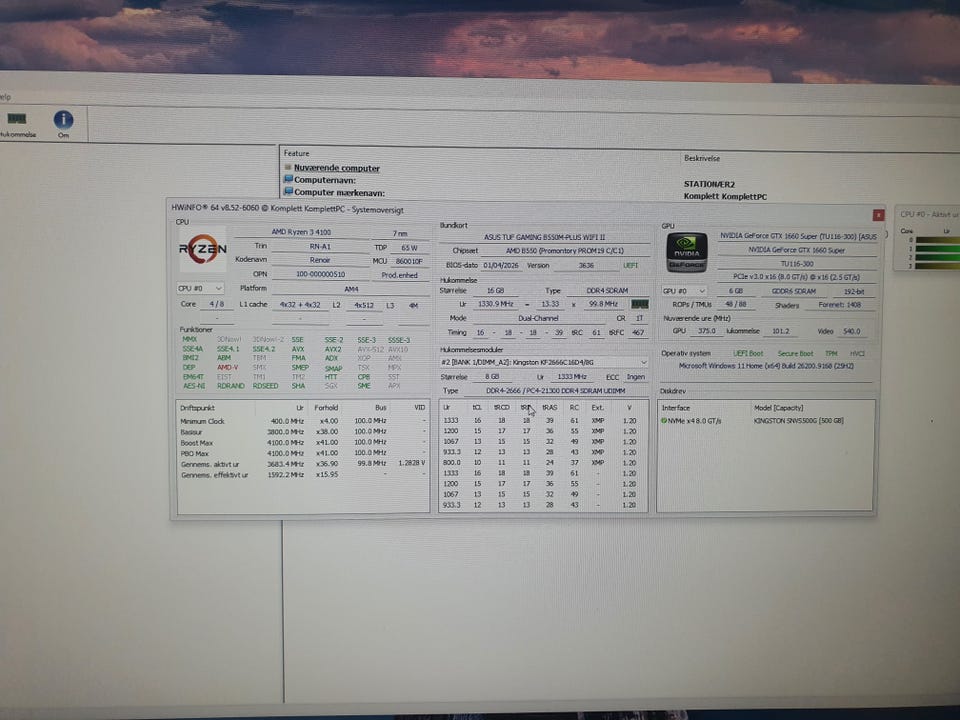Select the Gennems. aktivt ur row
Viewport: 960px width, 720px height.
[x=303, y=464]
